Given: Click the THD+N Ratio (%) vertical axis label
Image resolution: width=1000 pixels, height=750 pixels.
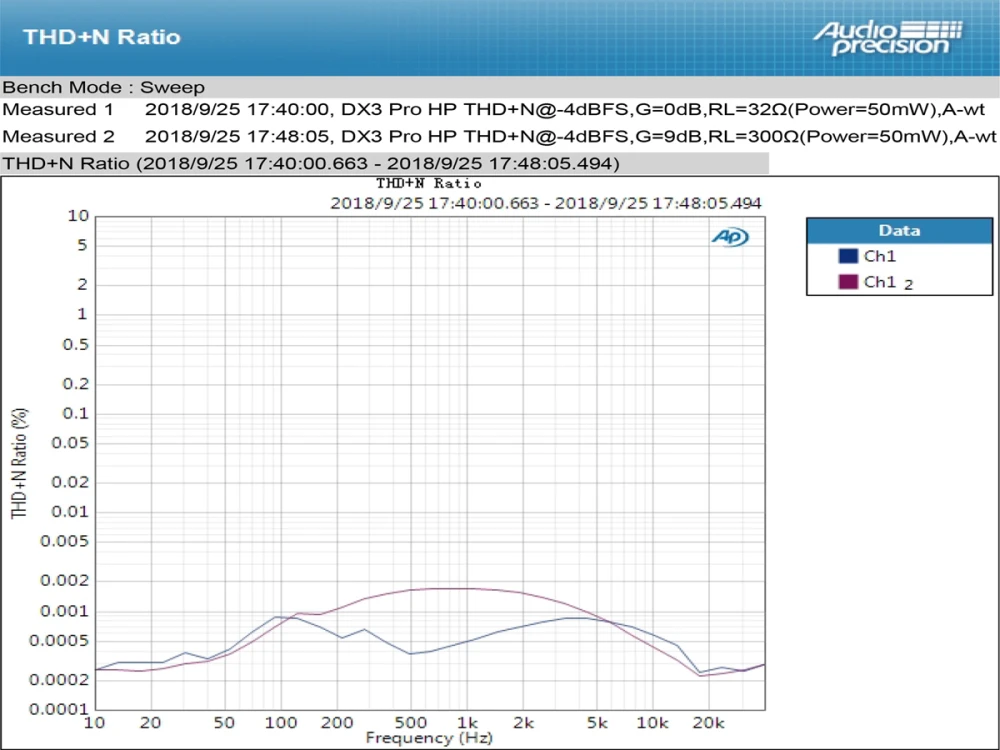Looking at the screenshot, I should click(x=20, y=464).
